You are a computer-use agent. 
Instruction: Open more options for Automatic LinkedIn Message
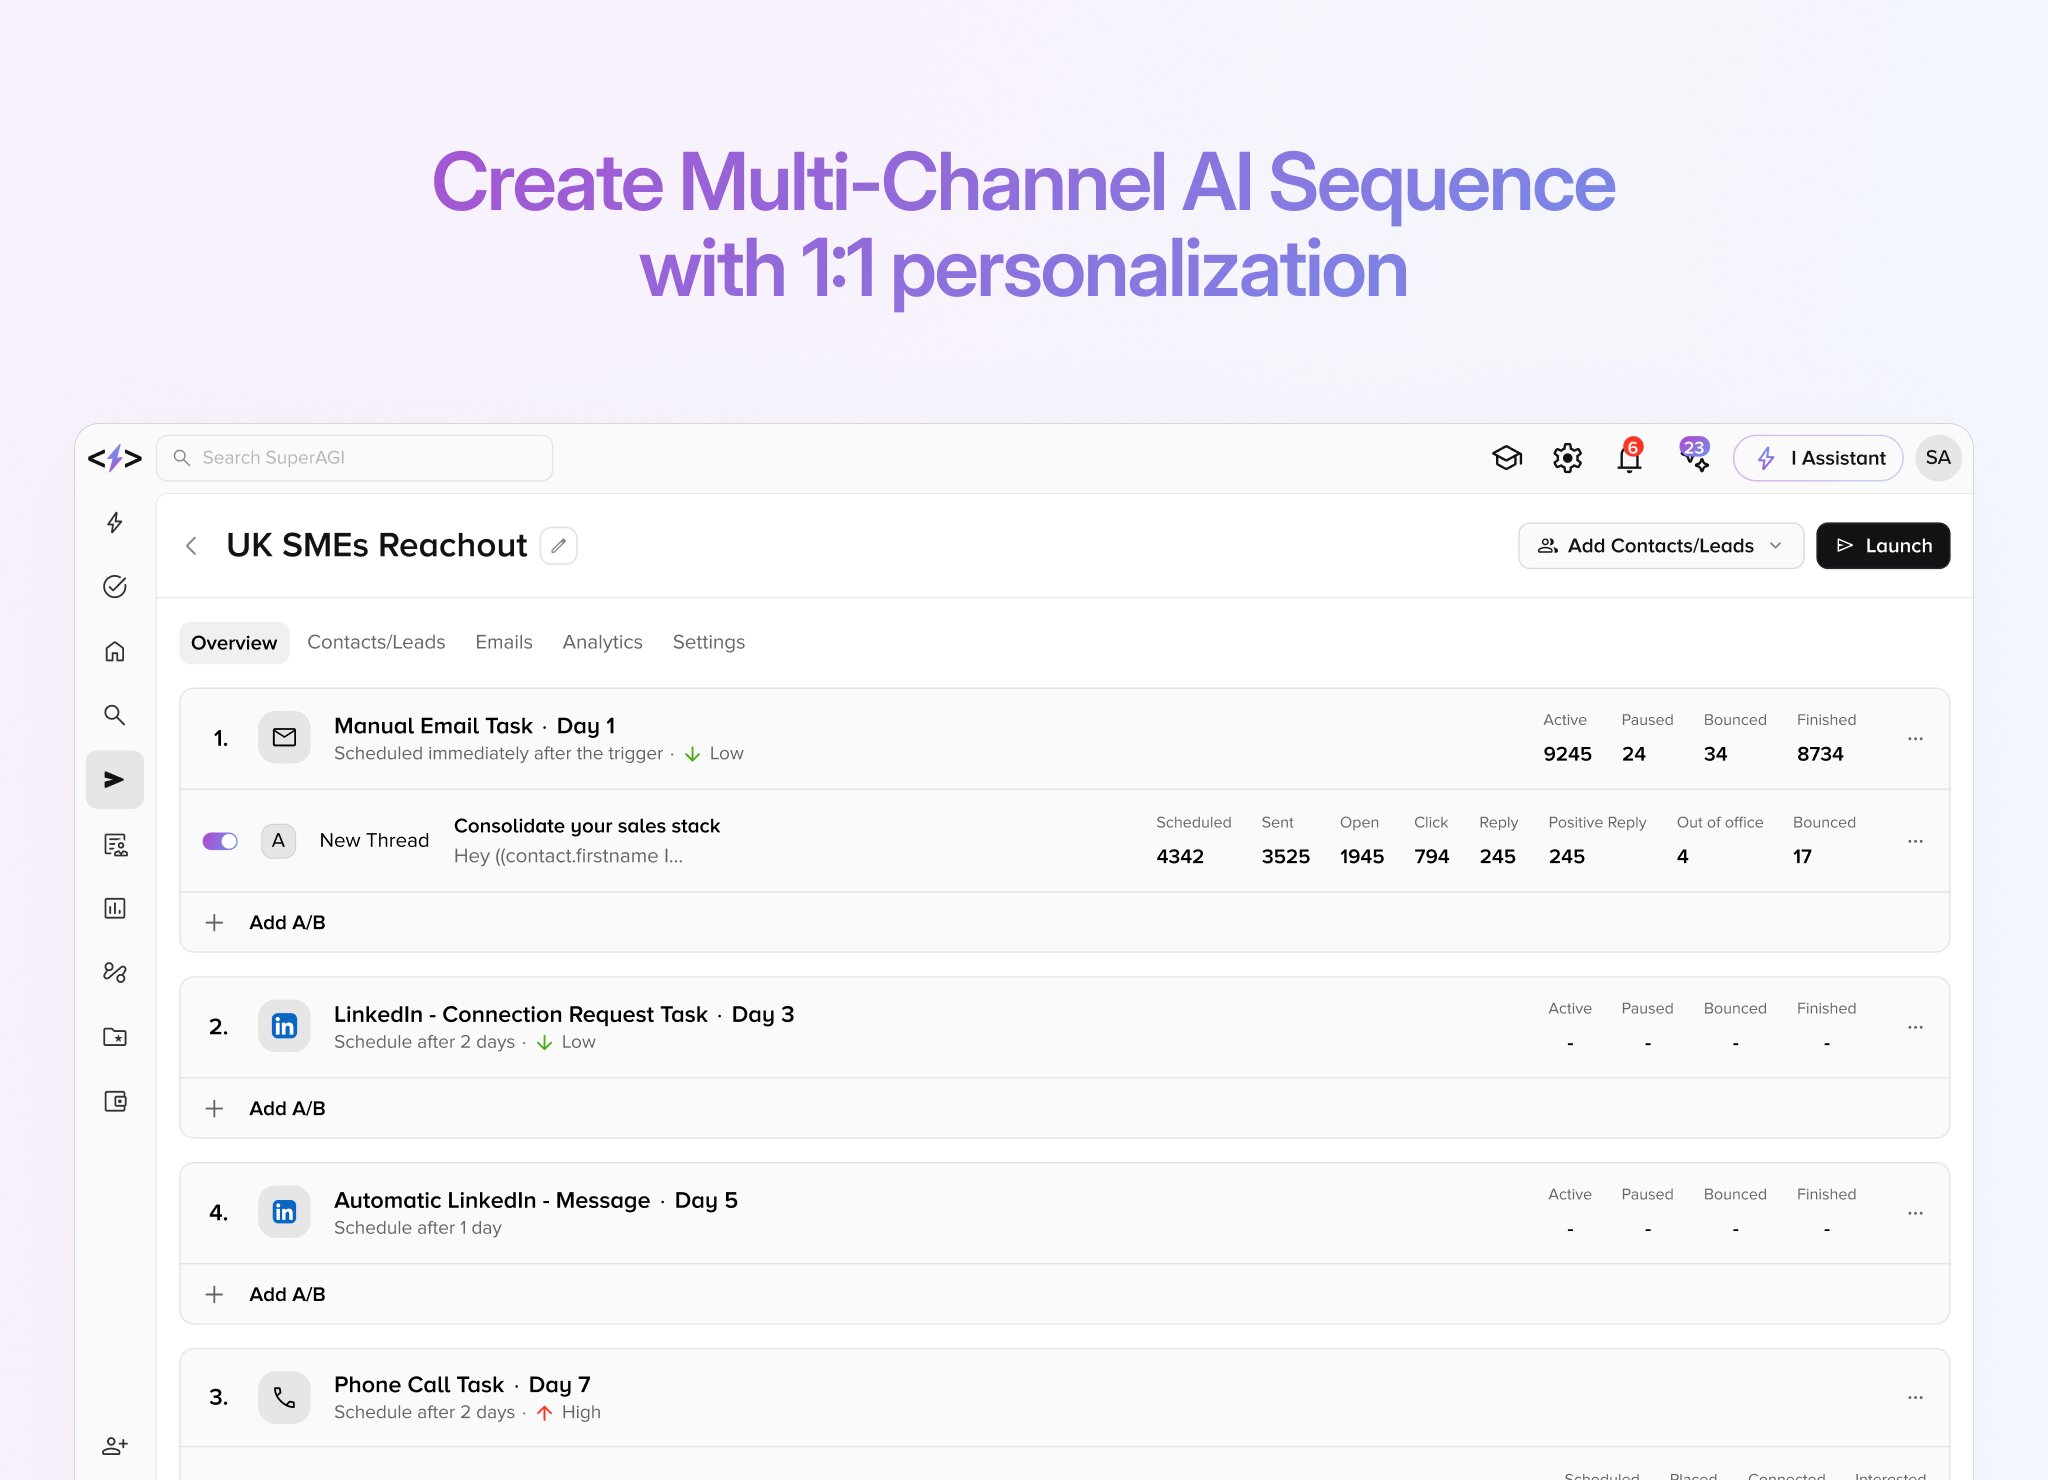tap(1915, 1213)
